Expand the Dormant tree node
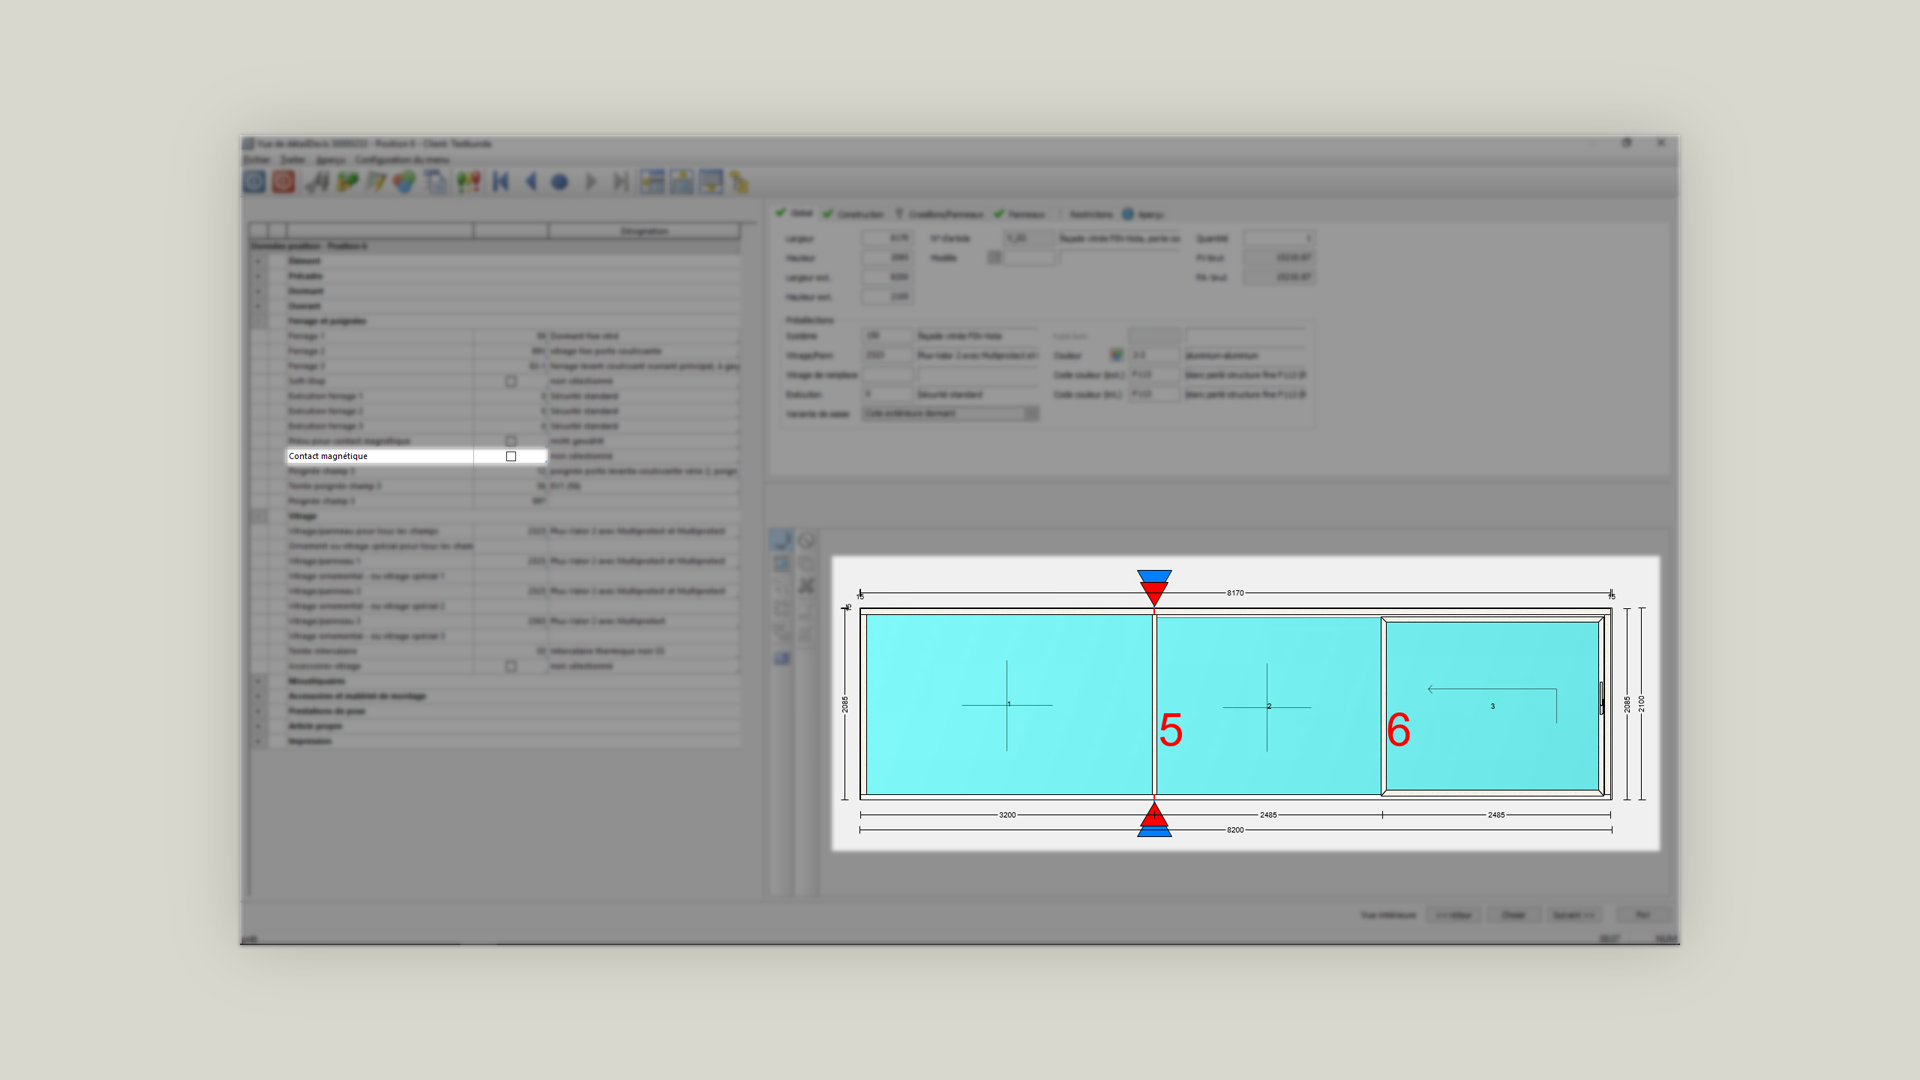 258,291
